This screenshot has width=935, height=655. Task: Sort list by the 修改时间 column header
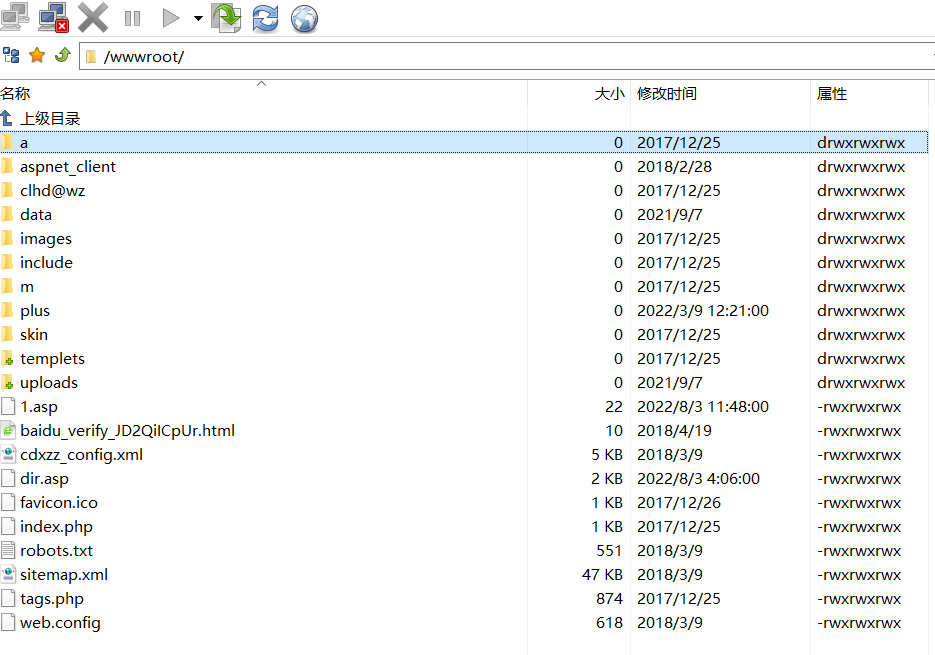tap(667, 94)
